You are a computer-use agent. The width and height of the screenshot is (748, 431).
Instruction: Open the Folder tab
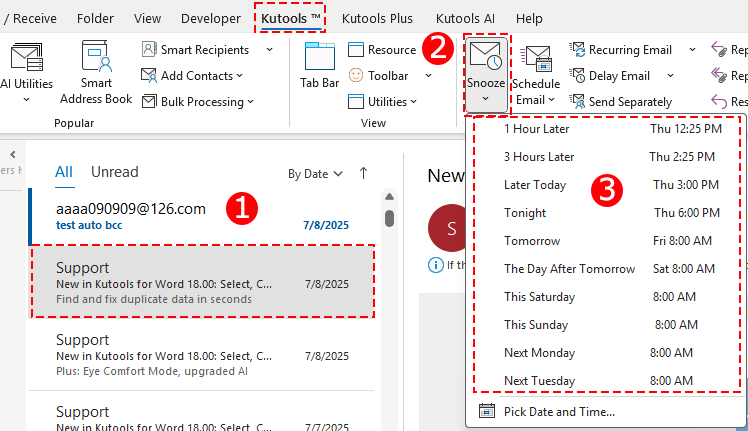point(95,18)
